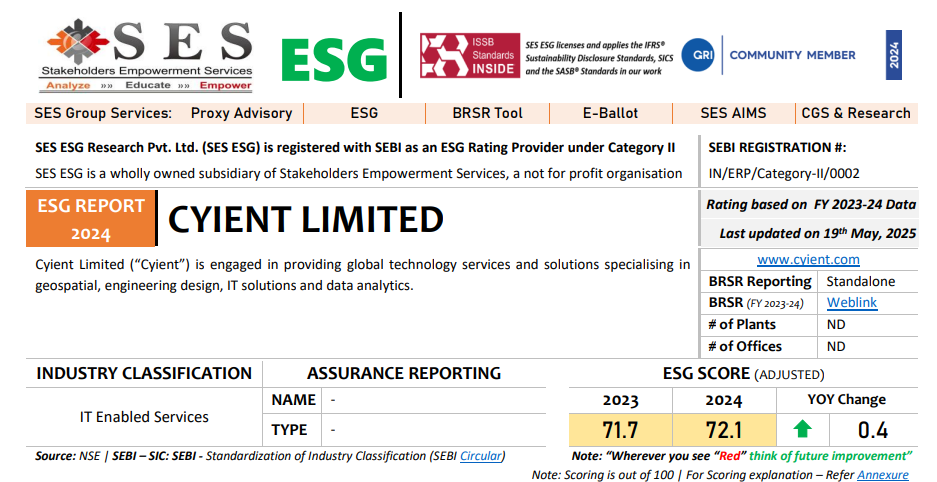Click the ESG SCORE (ADJUSTED) heading
This screenshot has width=937, height=482.
[x=743, y=374]
